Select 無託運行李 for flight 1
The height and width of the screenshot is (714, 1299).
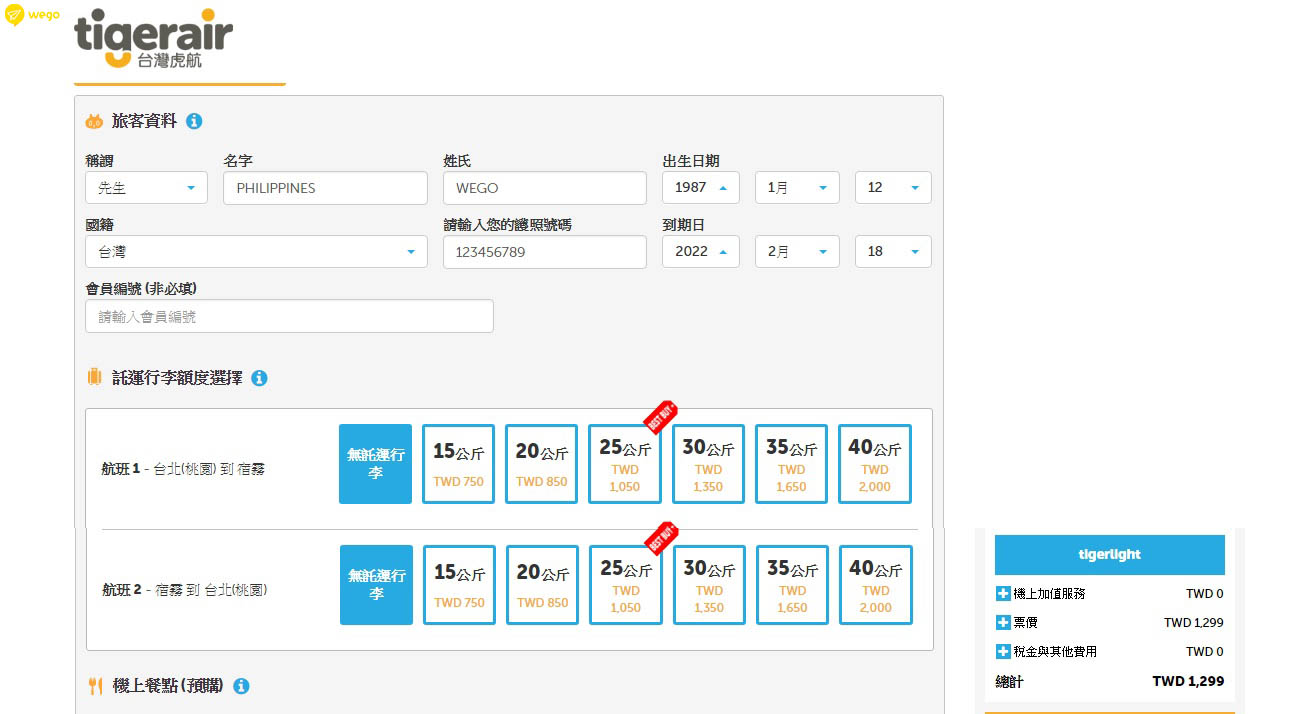tap(375, 464)
